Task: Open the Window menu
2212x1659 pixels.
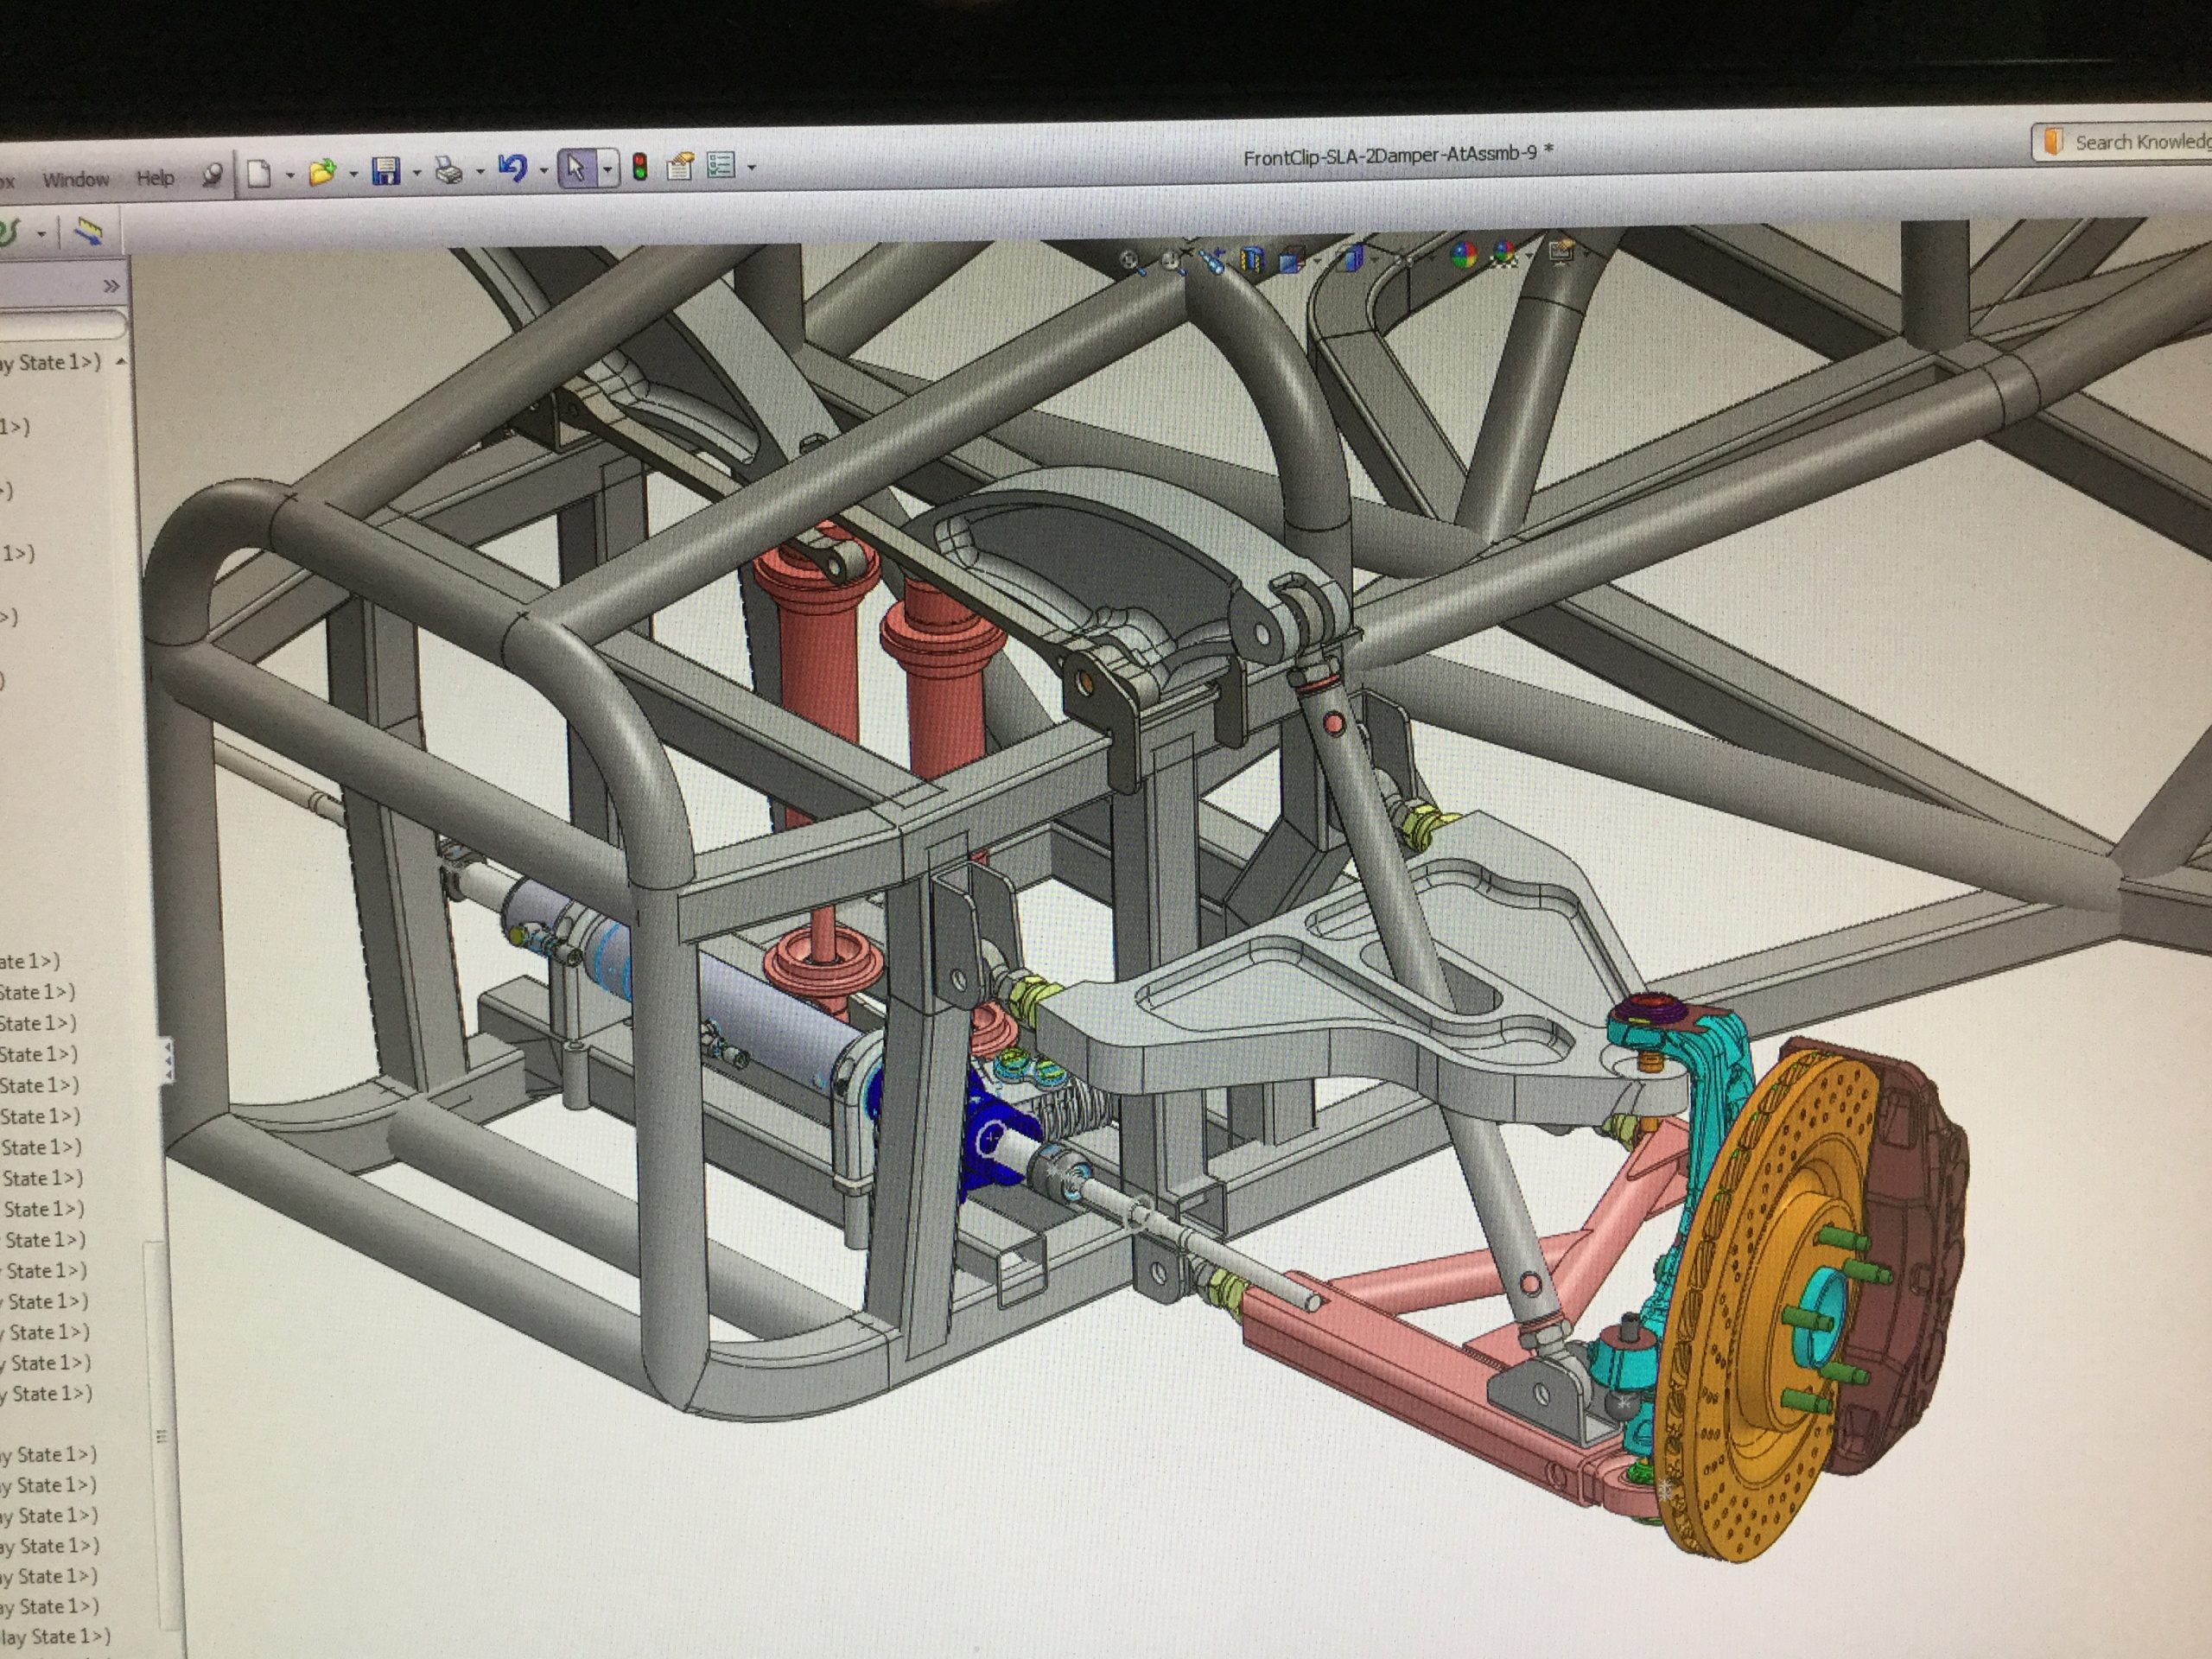Action: pyautogui.click(x=76, y=180)
